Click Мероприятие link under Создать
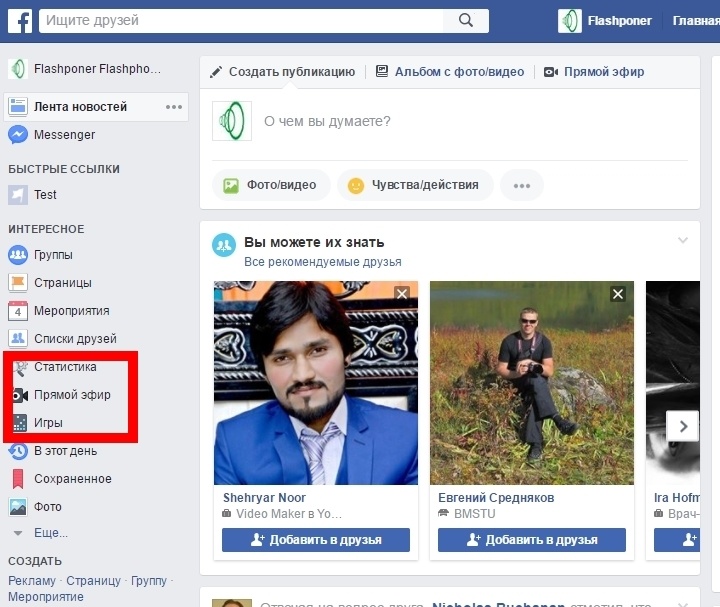 click(46, 597)
